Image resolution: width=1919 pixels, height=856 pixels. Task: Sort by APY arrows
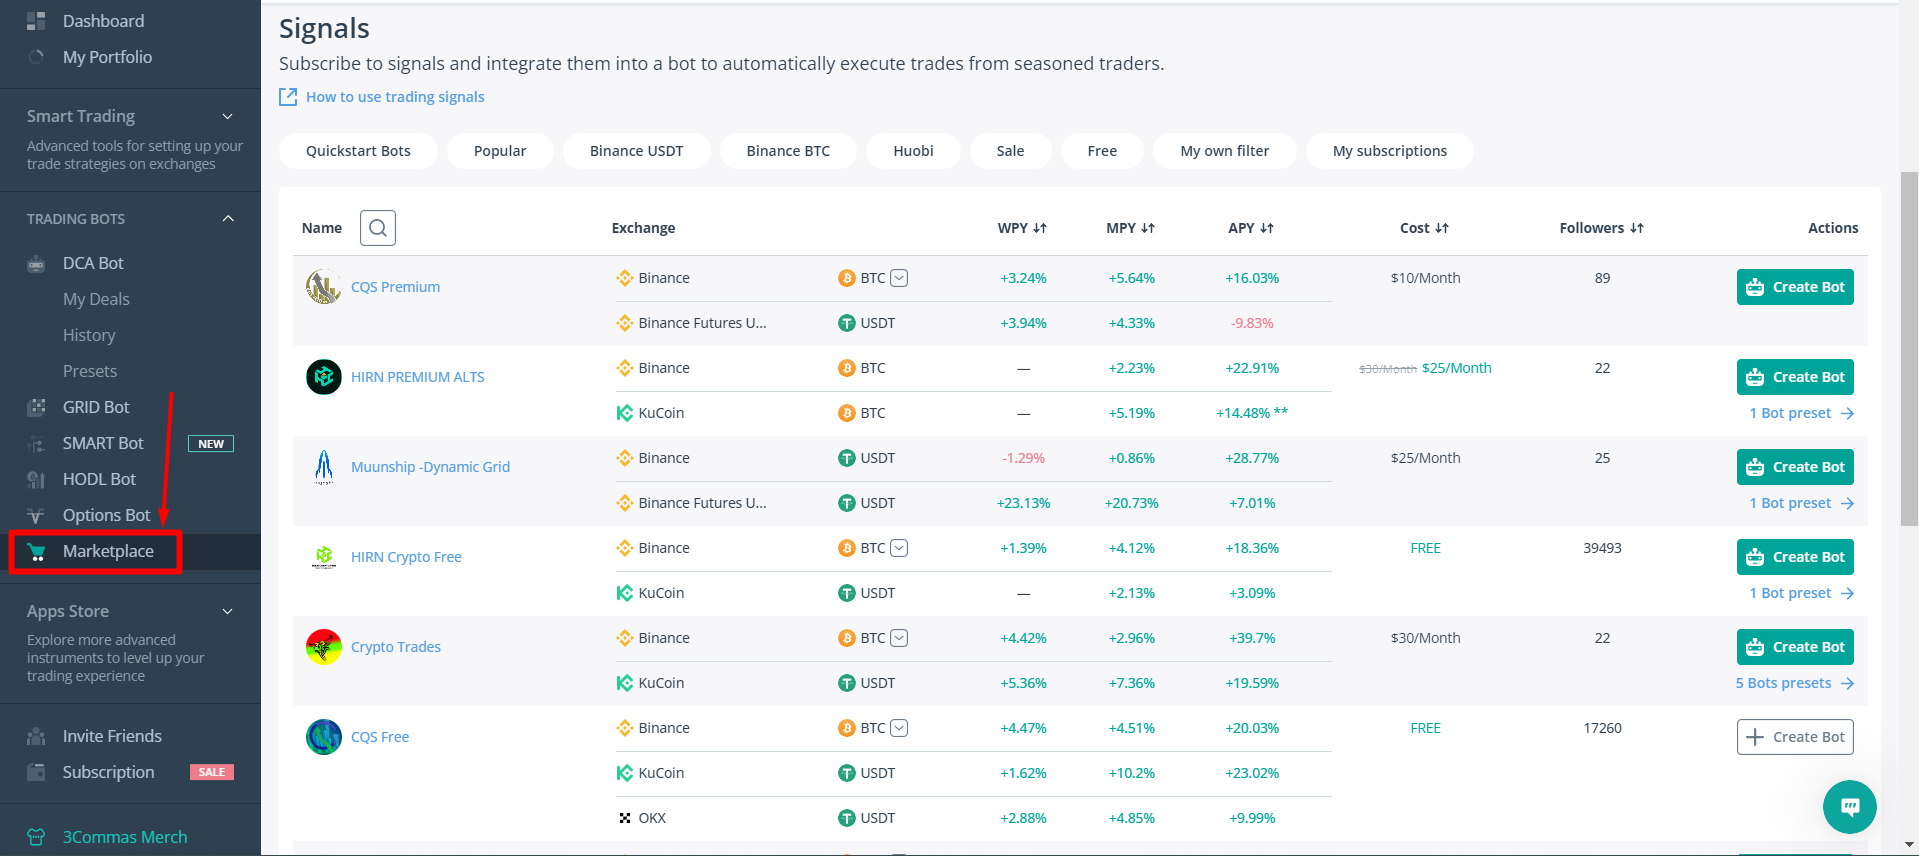[x=1267, y=228]
